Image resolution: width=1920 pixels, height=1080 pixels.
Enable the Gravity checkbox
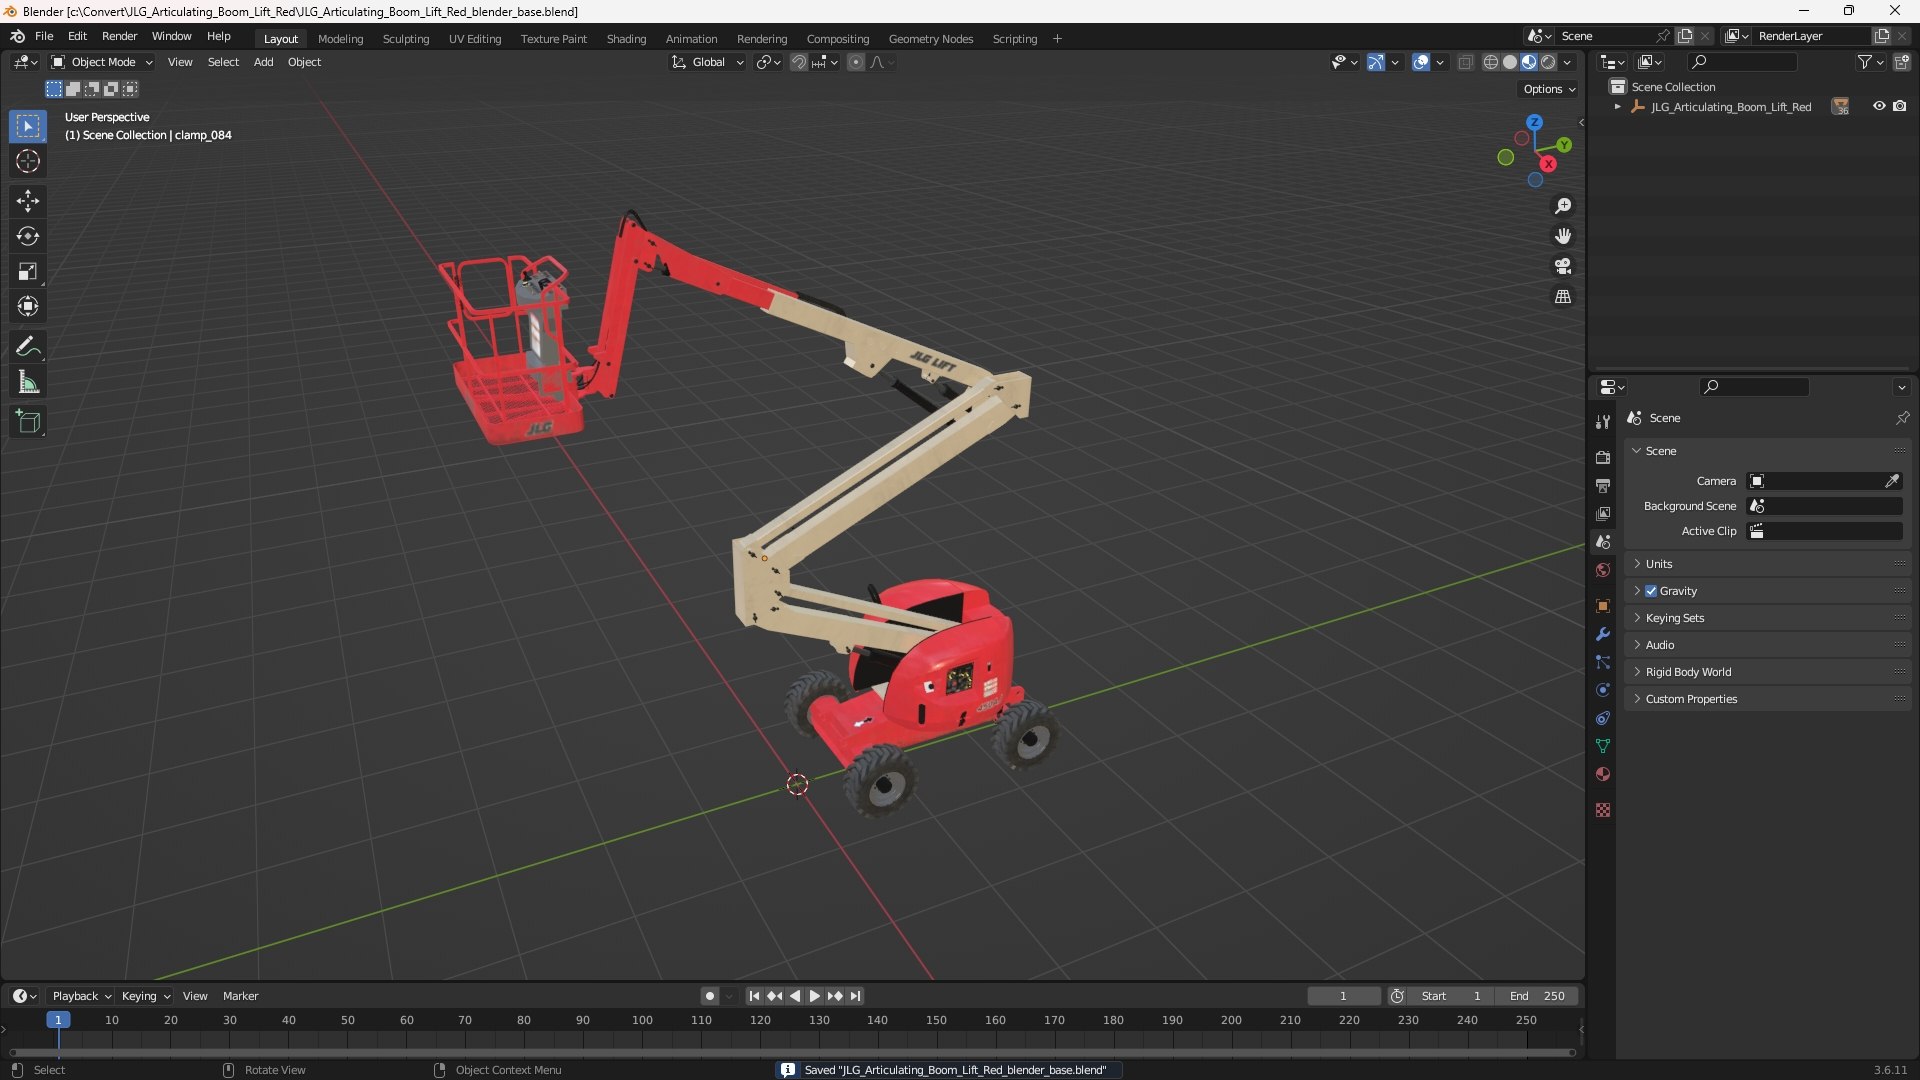click(x=1651, y=591)
